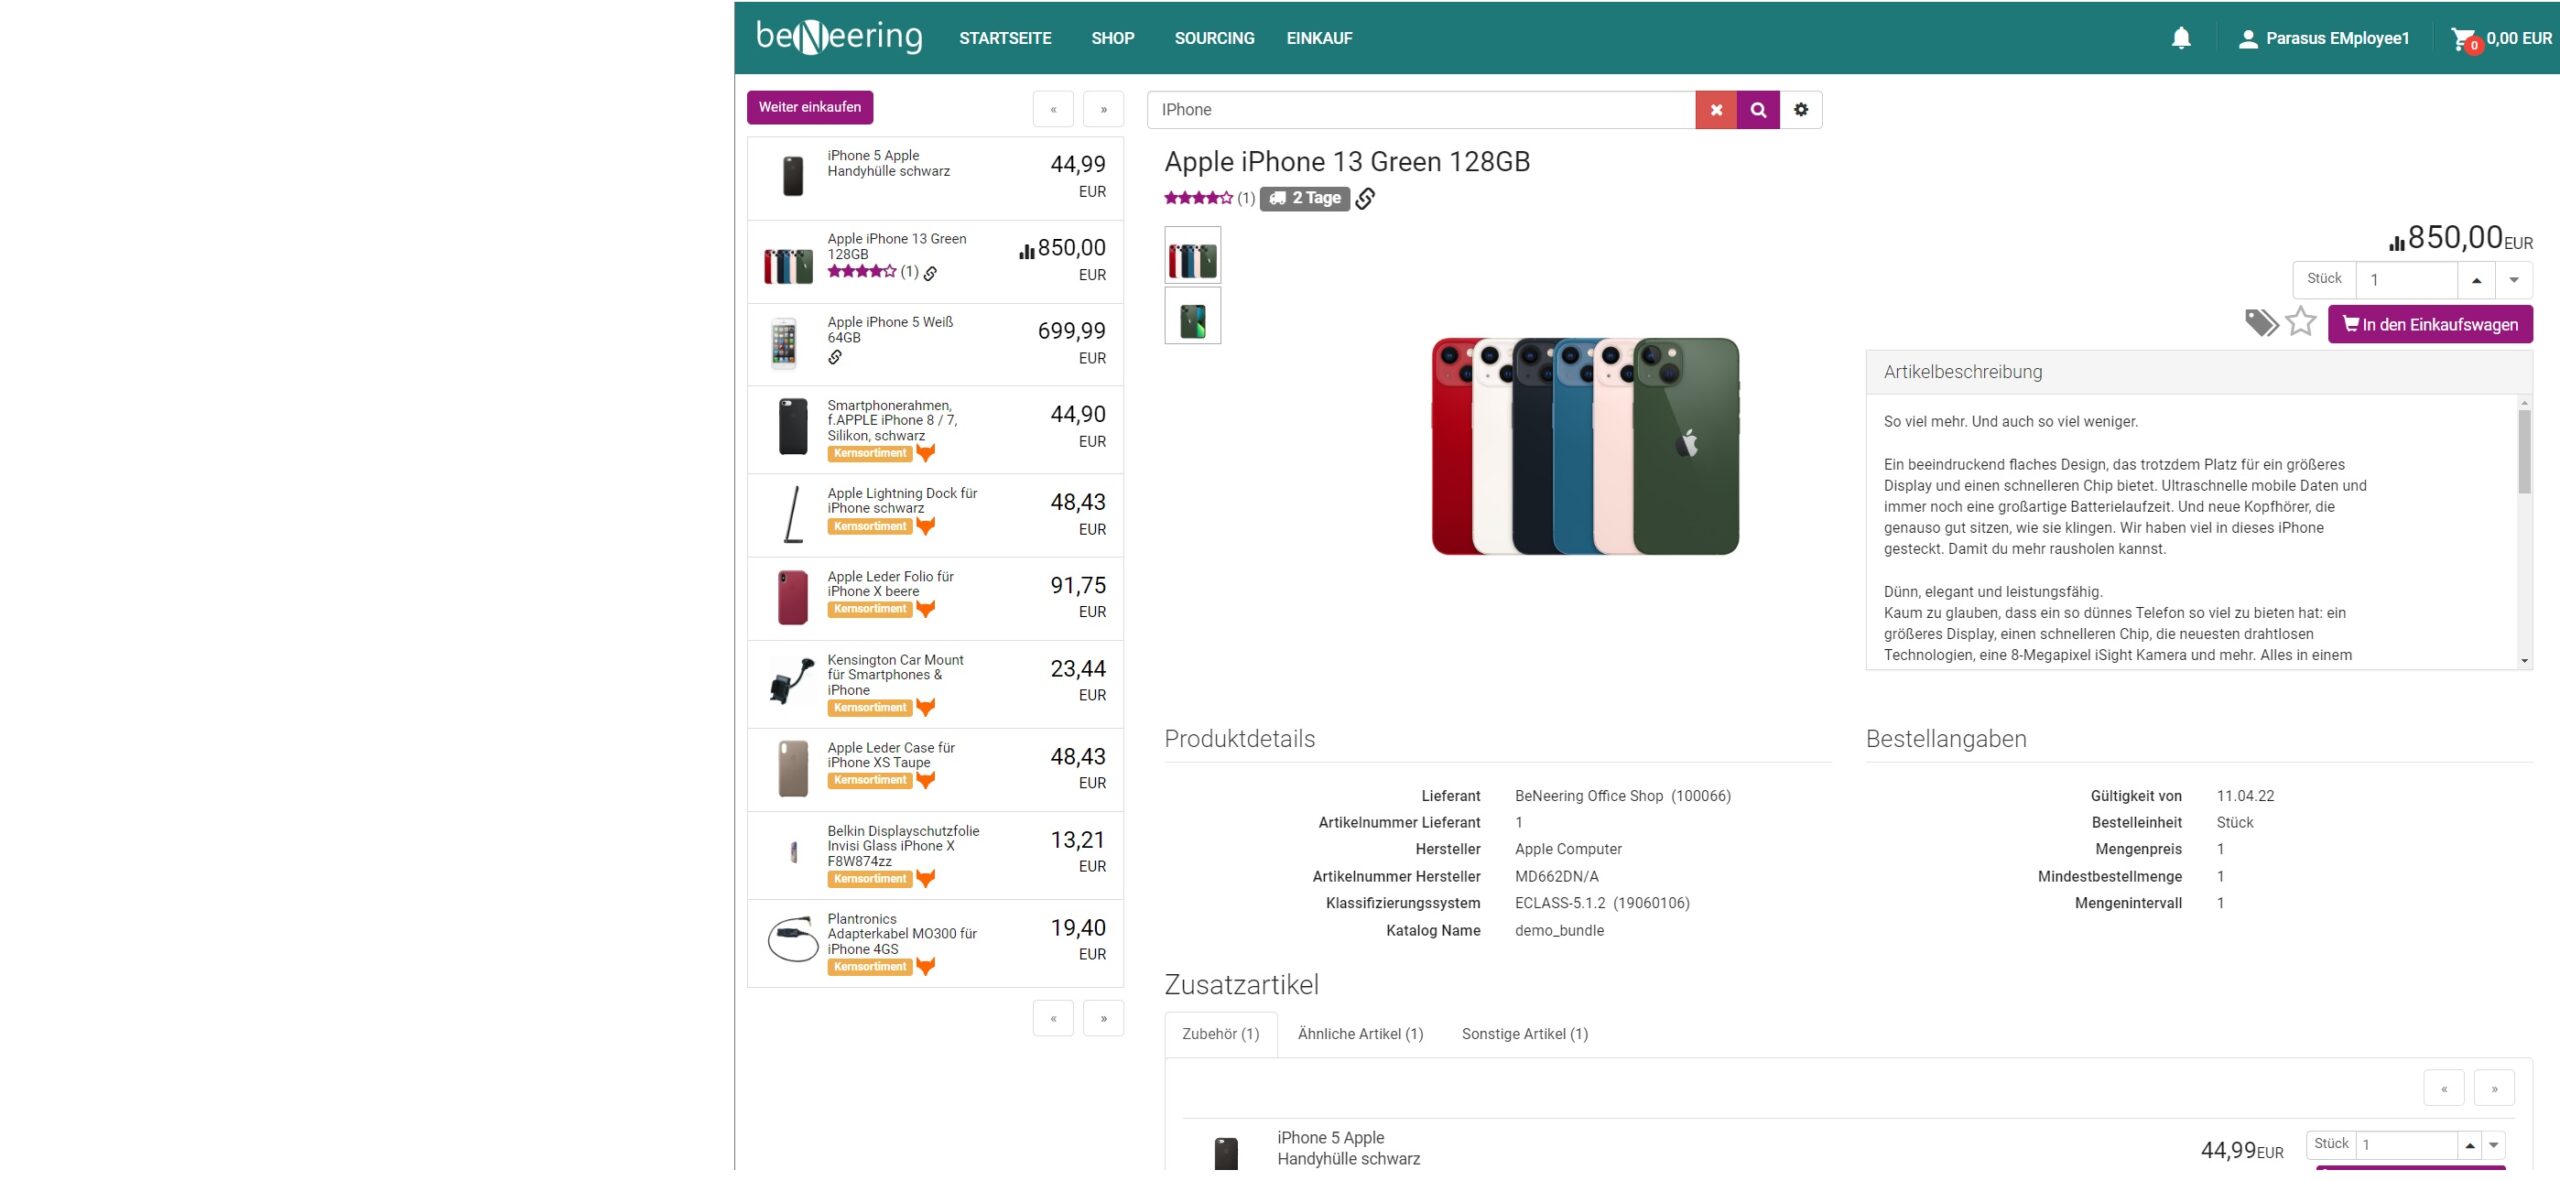Go to next page of result list
Image resolution: width=2560 pixels, height=1181 pixels.
(1104, 110)
